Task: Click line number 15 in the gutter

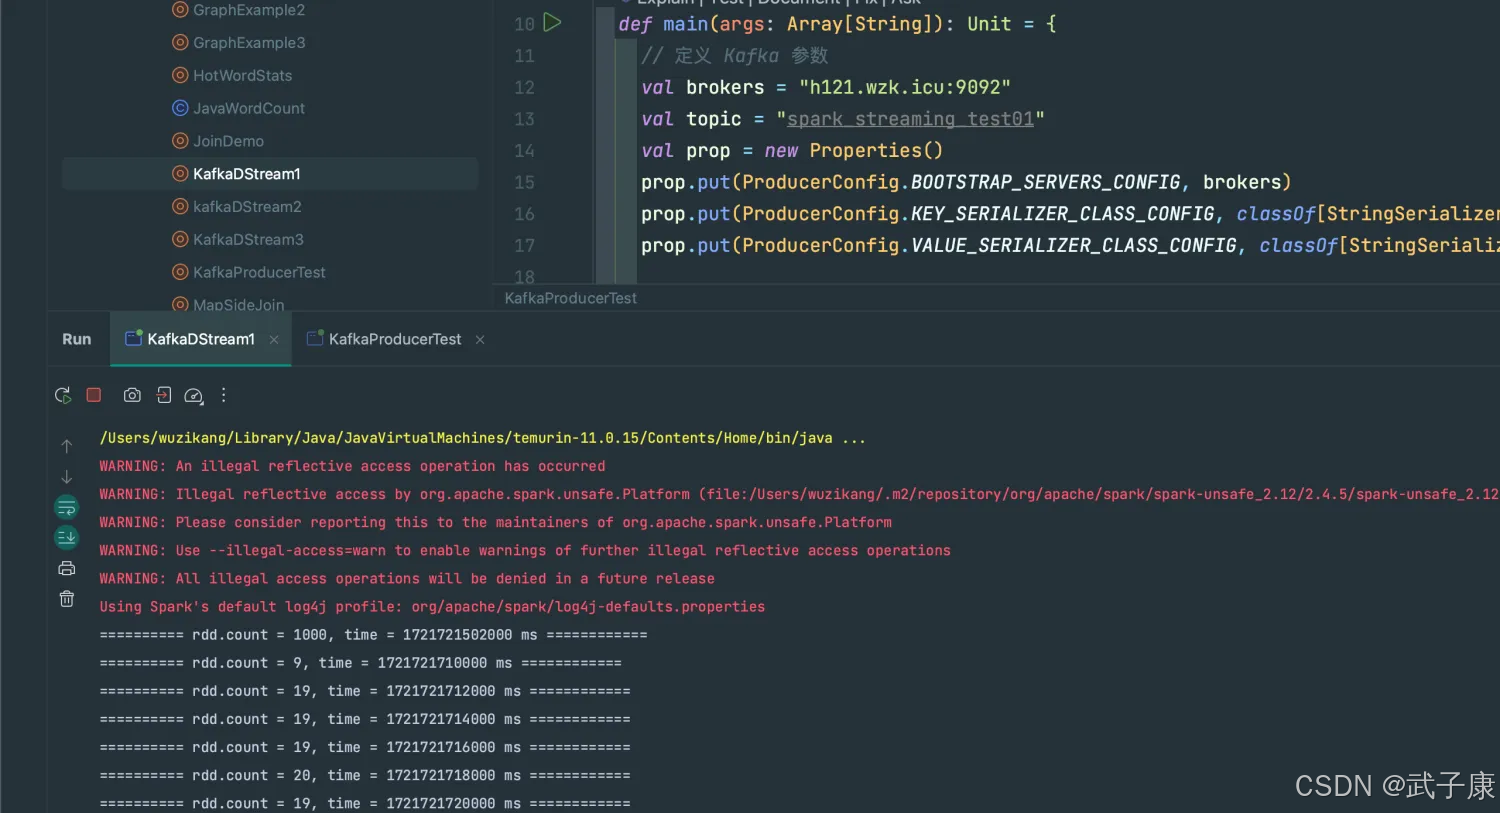Action: coord(524,182)
